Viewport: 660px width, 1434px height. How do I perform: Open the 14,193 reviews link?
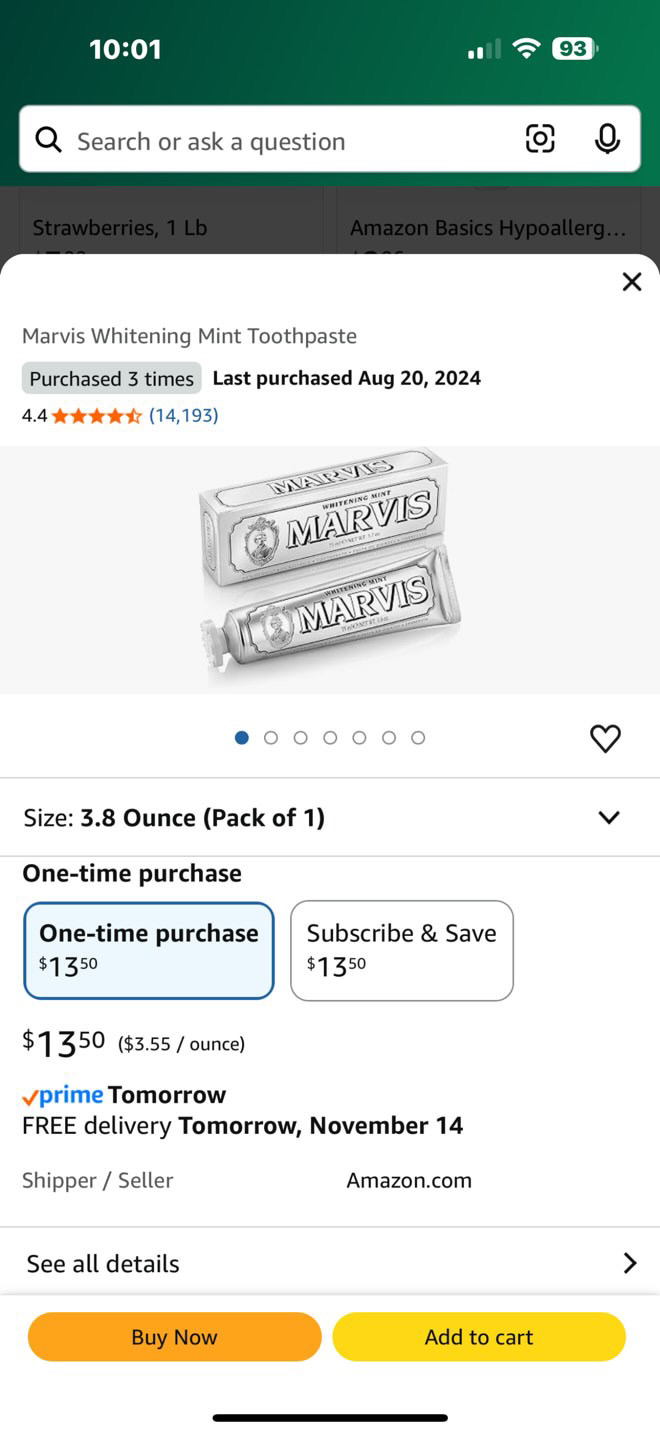[x=183, y=415]
